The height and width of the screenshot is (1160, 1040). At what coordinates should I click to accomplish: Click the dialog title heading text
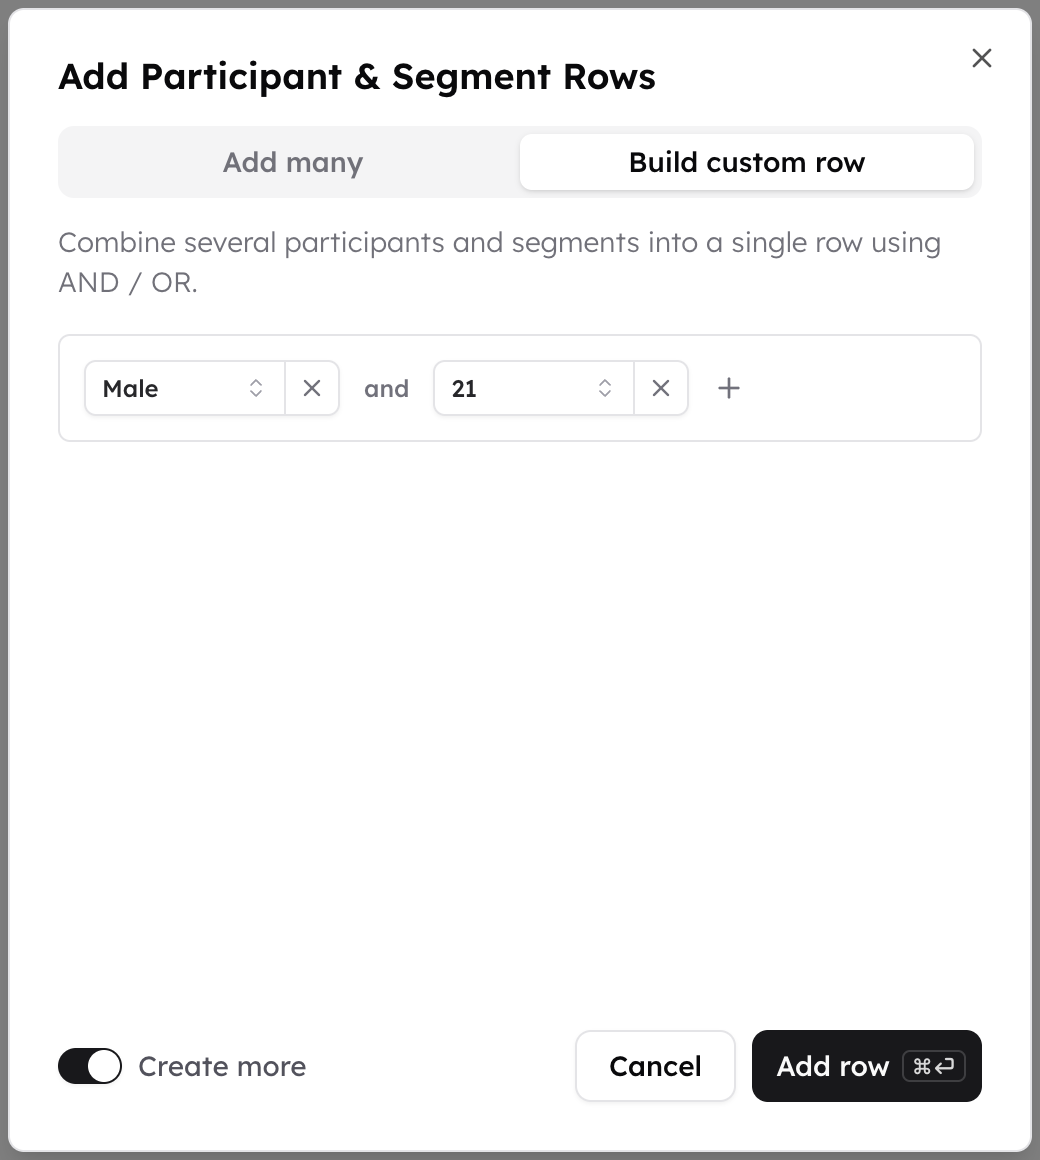357,77
